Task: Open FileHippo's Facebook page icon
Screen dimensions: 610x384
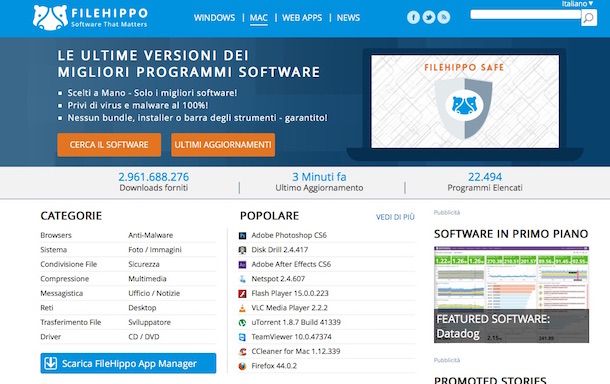Action: pos(413,17)
